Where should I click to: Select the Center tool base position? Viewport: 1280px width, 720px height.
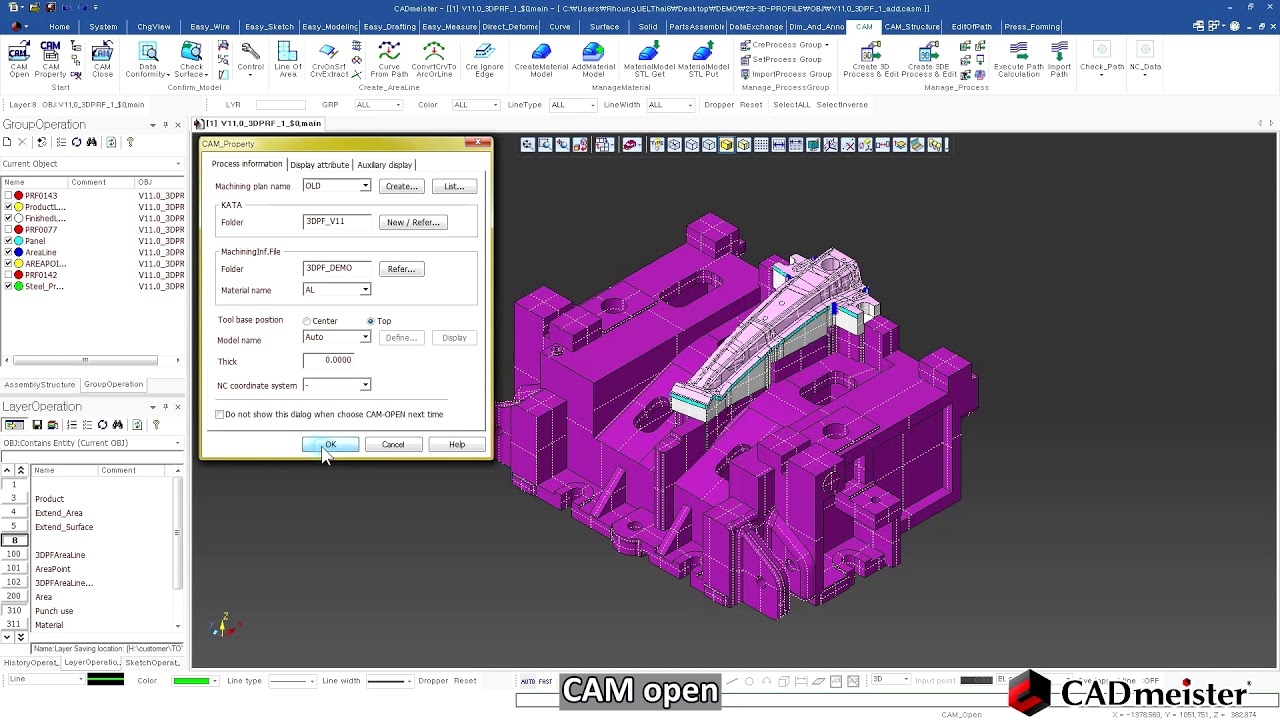pos(307,321)
